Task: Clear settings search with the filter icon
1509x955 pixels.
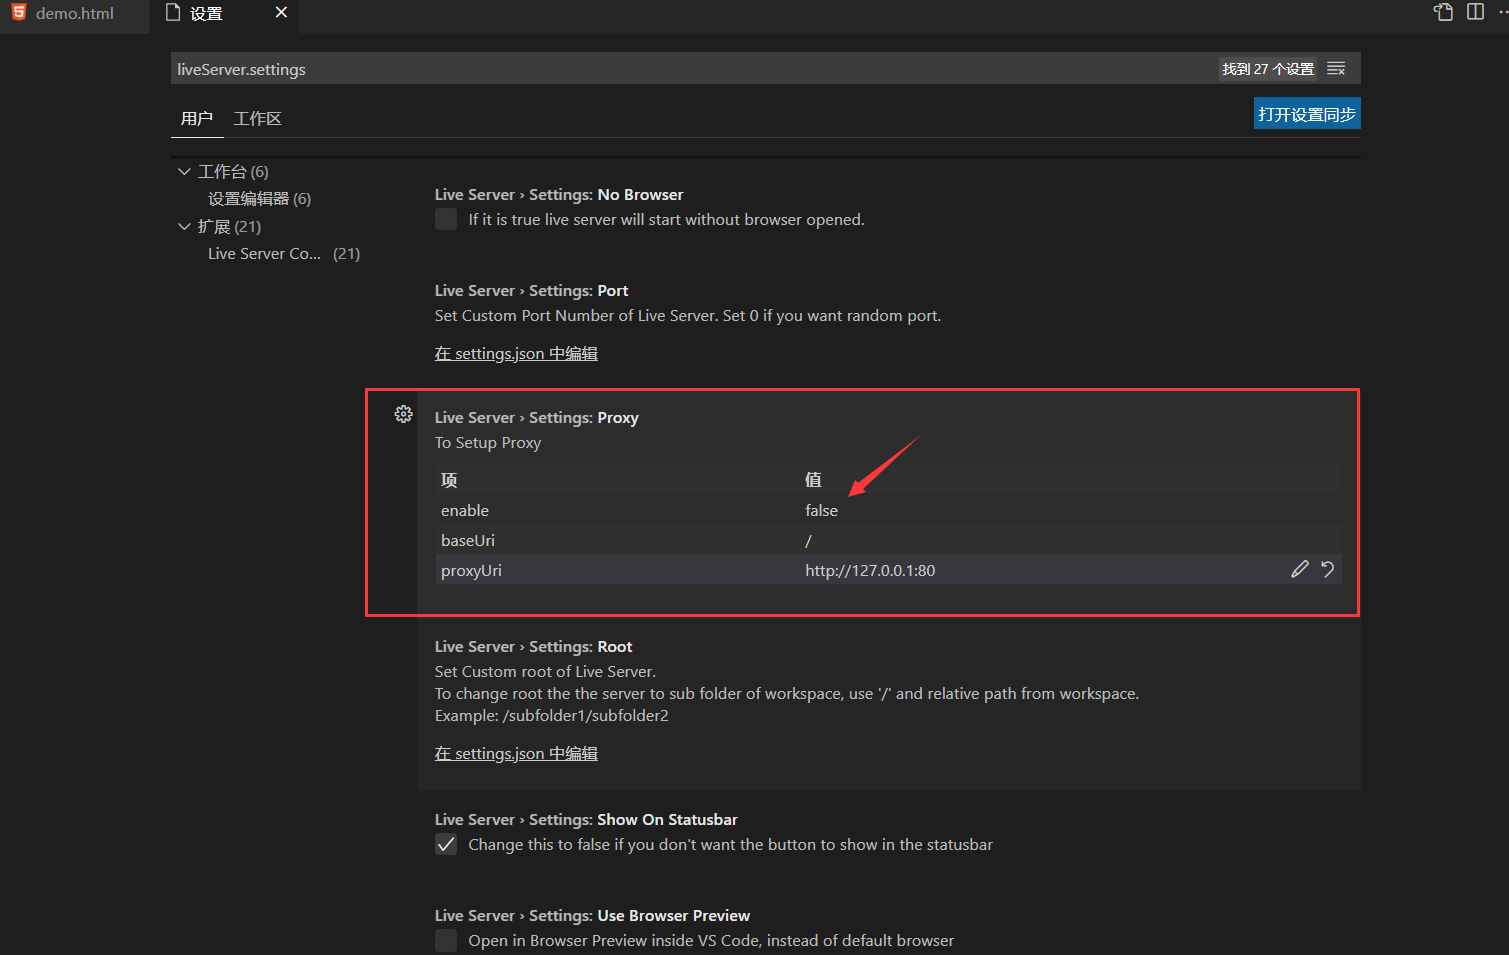Action: click(1336, 69)
